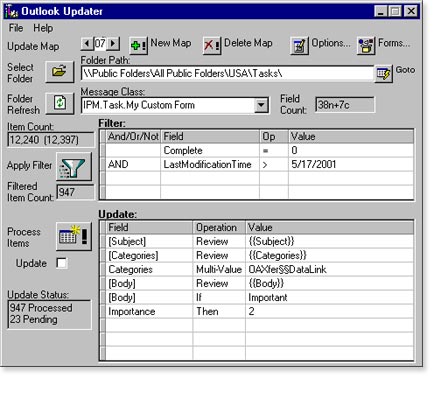Image resolution: width=435 pixels, height=406 pixels.
Task: Select the AND cell in Filter table
Action: tap(133, 164)
